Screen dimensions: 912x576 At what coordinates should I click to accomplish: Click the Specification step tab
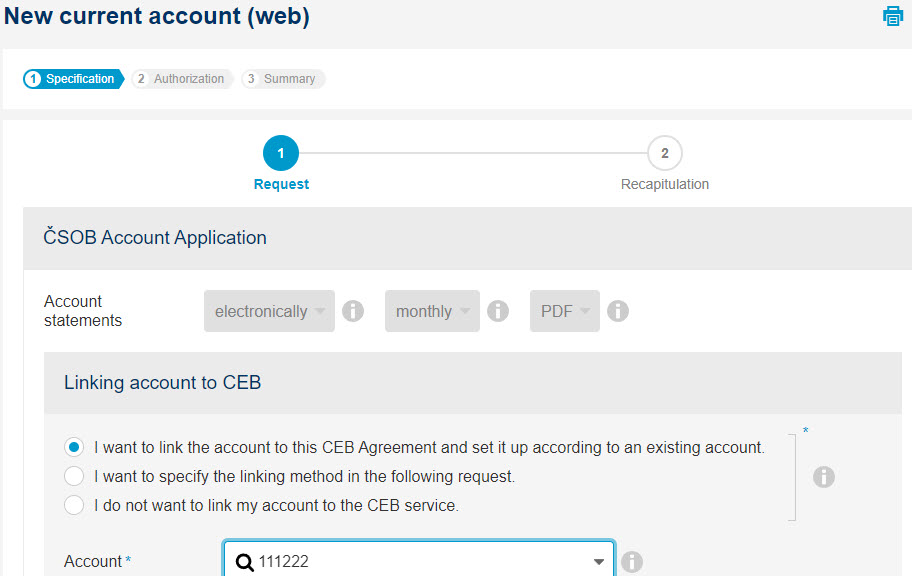73,79
